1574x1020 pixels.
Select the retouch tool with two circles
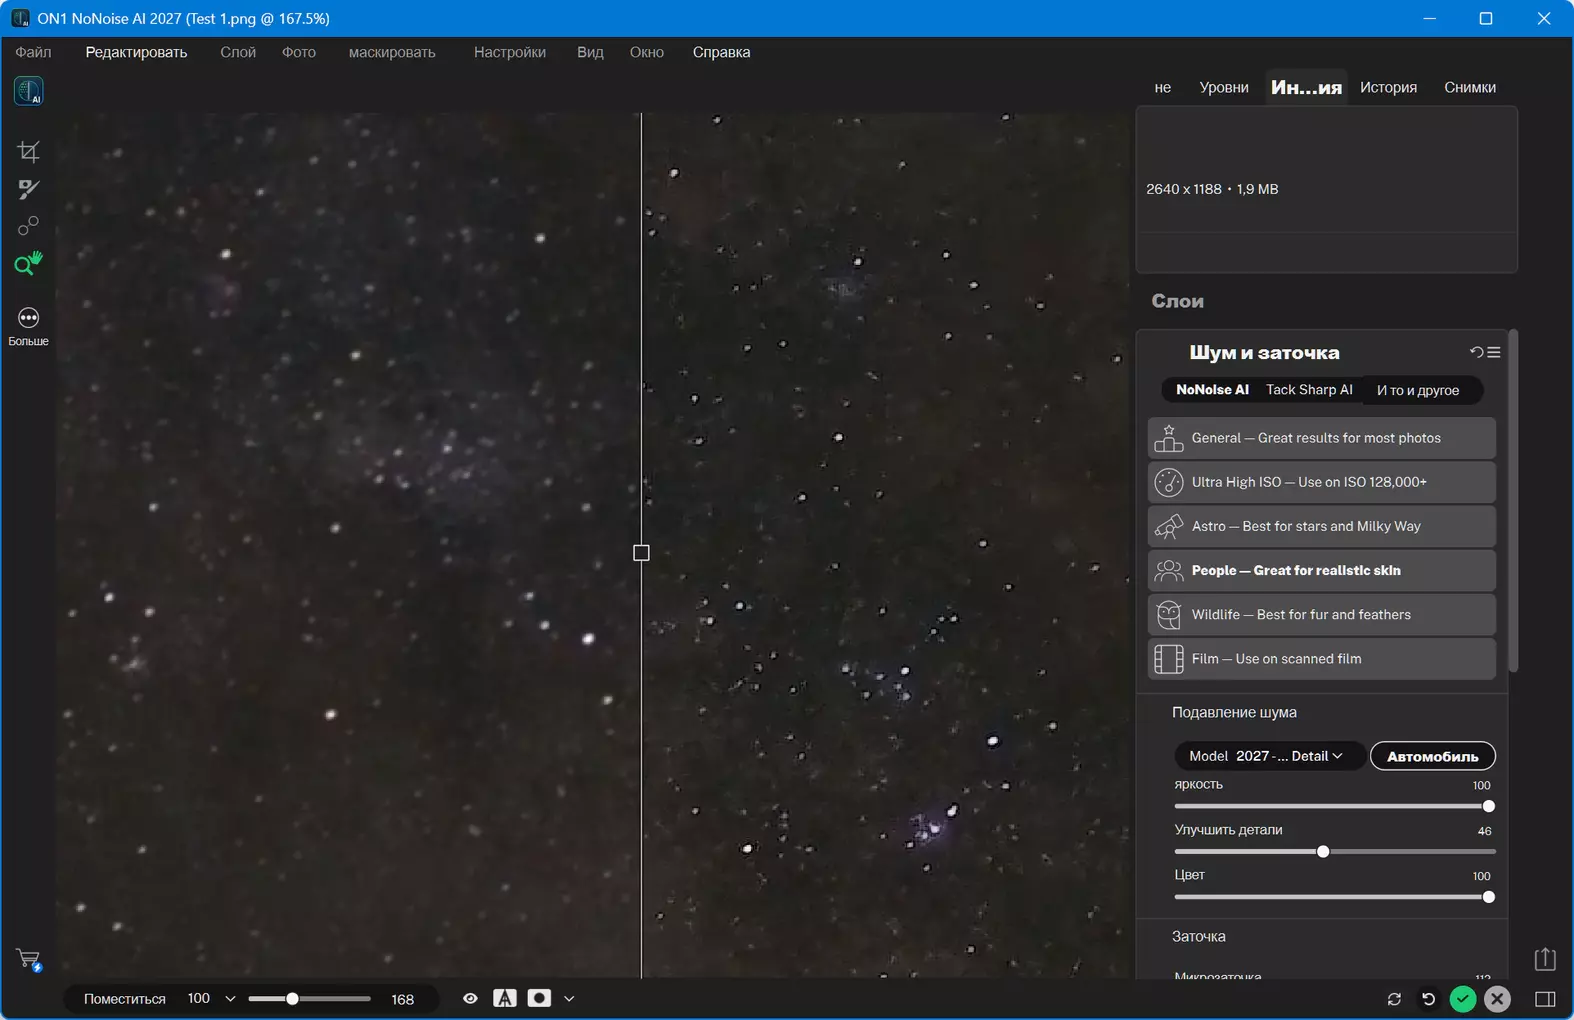(28, 226)
